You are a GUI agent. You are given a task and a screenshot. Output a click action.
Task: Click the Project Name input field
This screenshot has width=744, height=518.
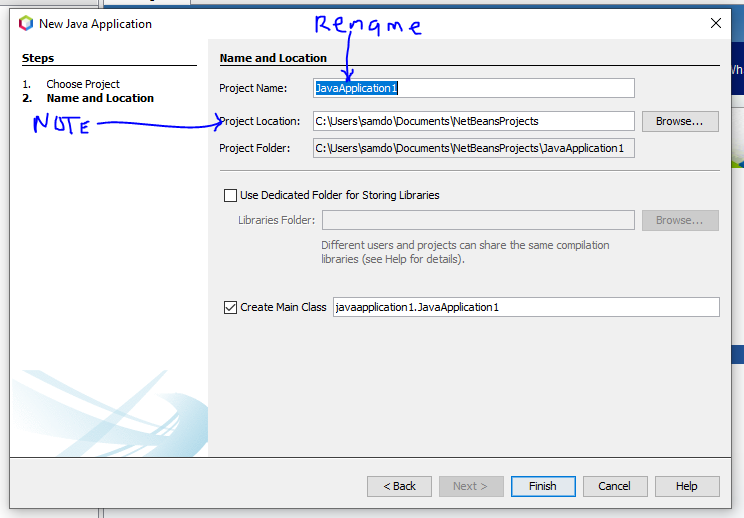click(474, 88)
